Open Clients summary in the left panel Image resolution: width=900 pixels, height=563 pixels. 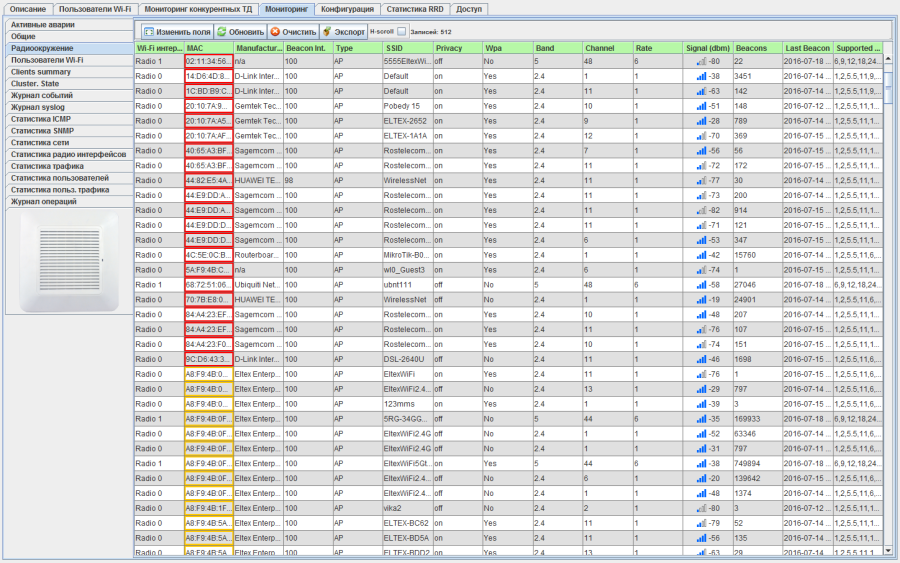pyautogui.click(x=41, y=72)
